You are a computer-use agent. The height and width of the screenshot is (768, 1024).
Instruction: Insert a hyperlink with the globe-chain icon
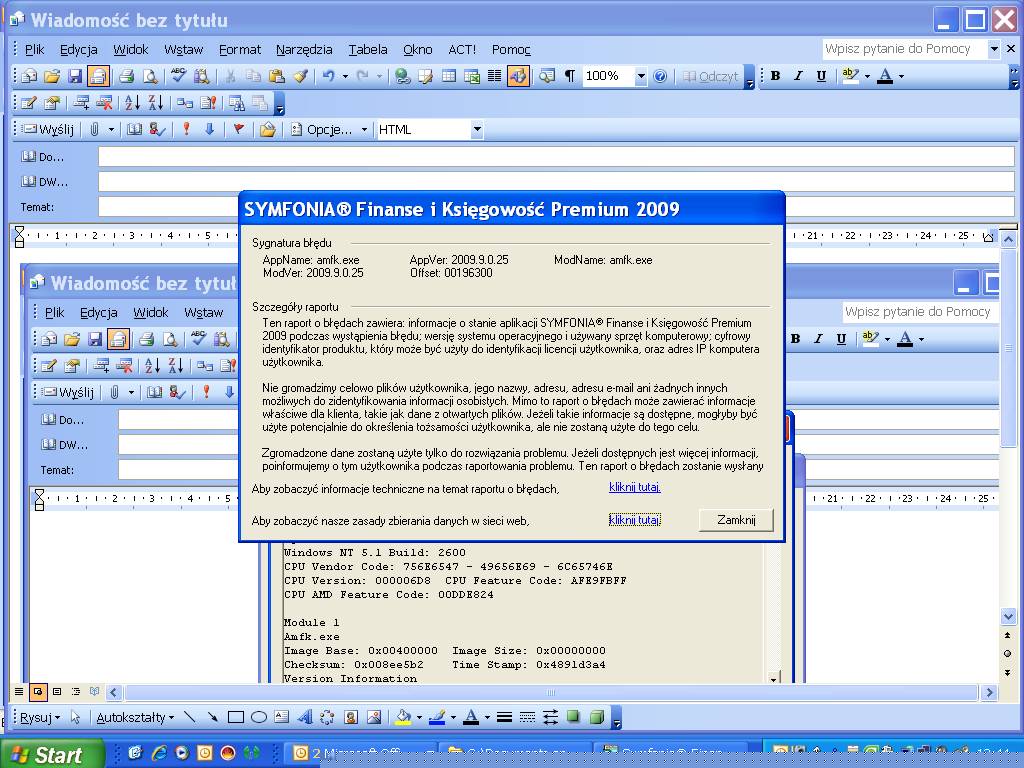[x=403, y=76]
